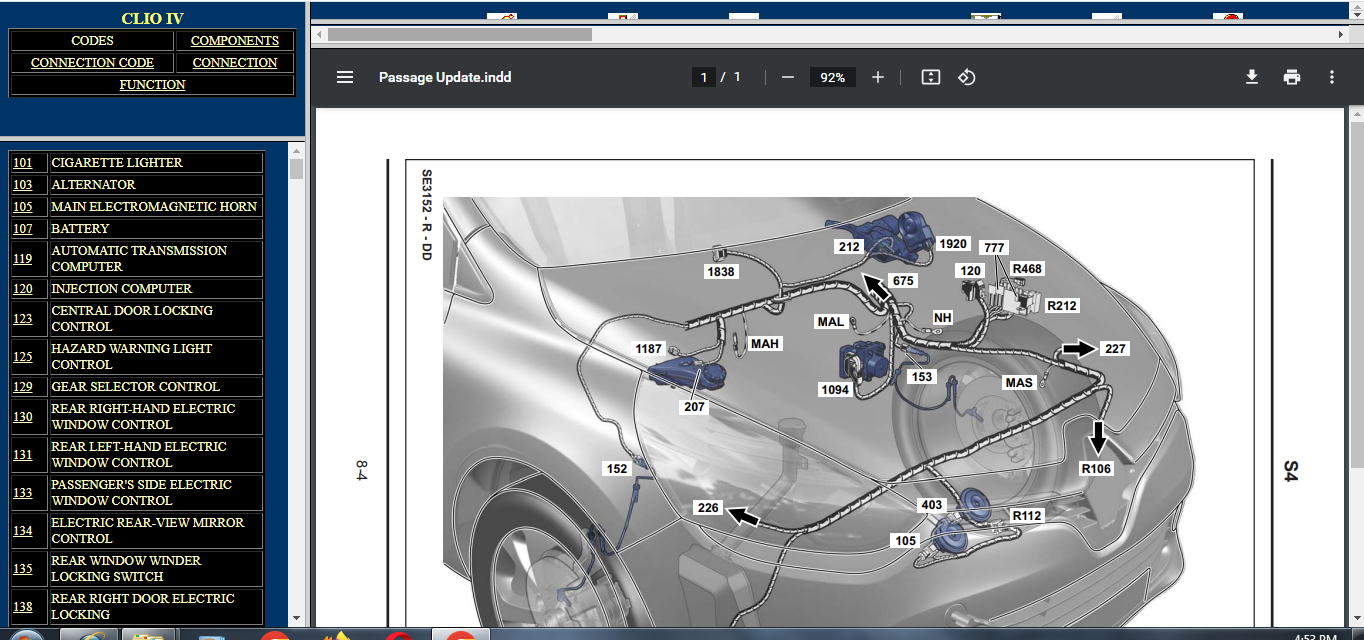Print the PDF document

tap(1292, 77)
